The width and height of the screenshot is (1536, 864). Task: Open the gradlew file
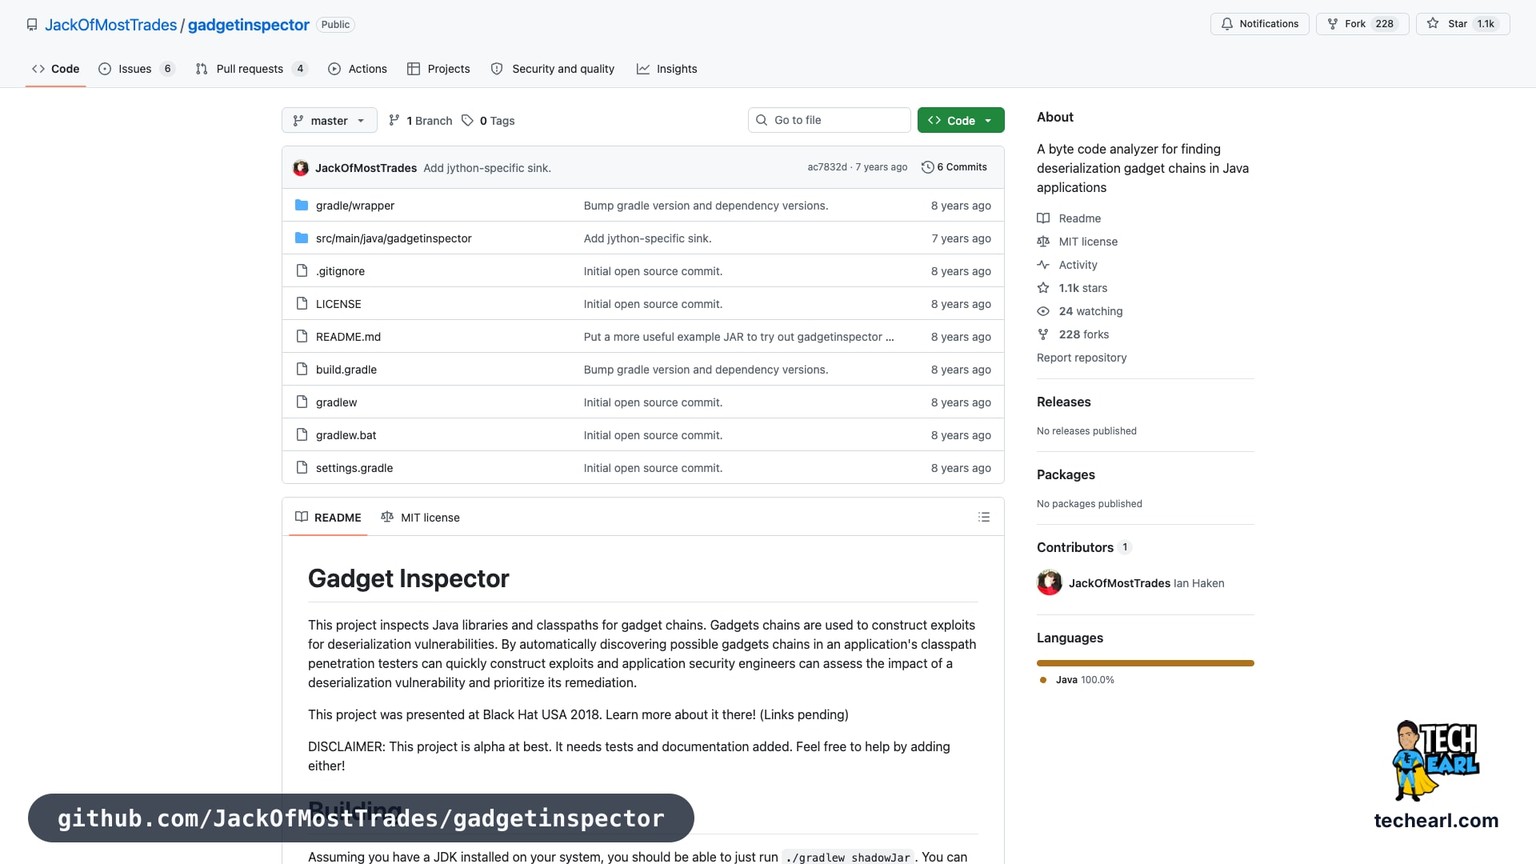click(x=336, y=402)
